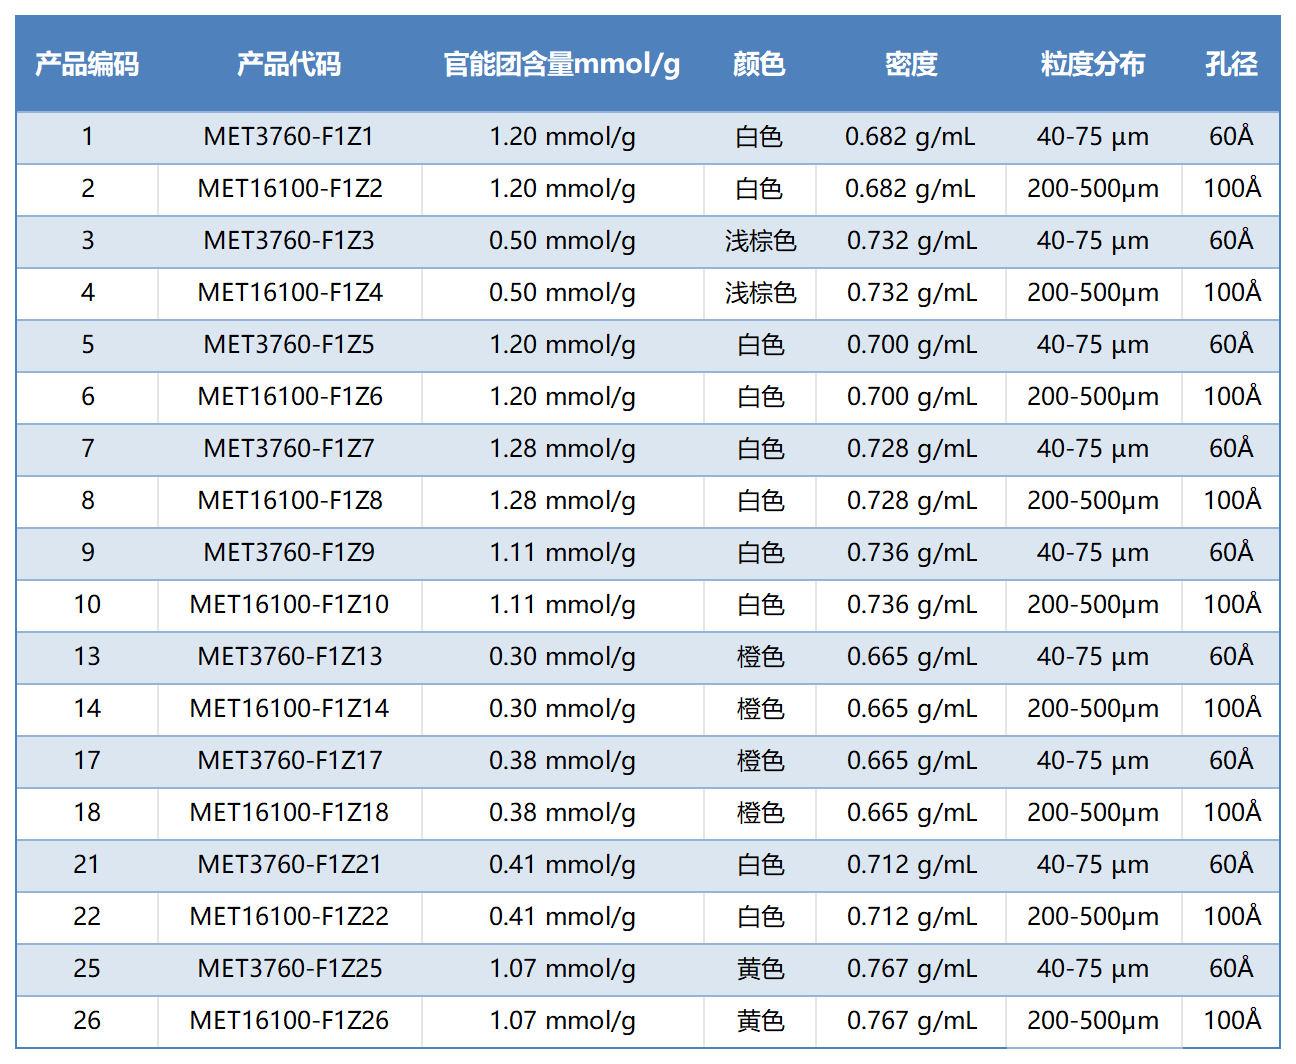The height and width of the screenshot is (1064, 1296).
Task: Select the MET16100-F1Z2 cell
Action: click(x=290, y=189)
